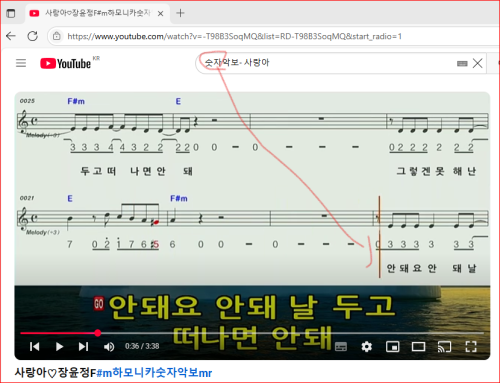Screen dimensions: 500x383
Task: Toggle subtitles captions button
Action: tap(341, 347)
